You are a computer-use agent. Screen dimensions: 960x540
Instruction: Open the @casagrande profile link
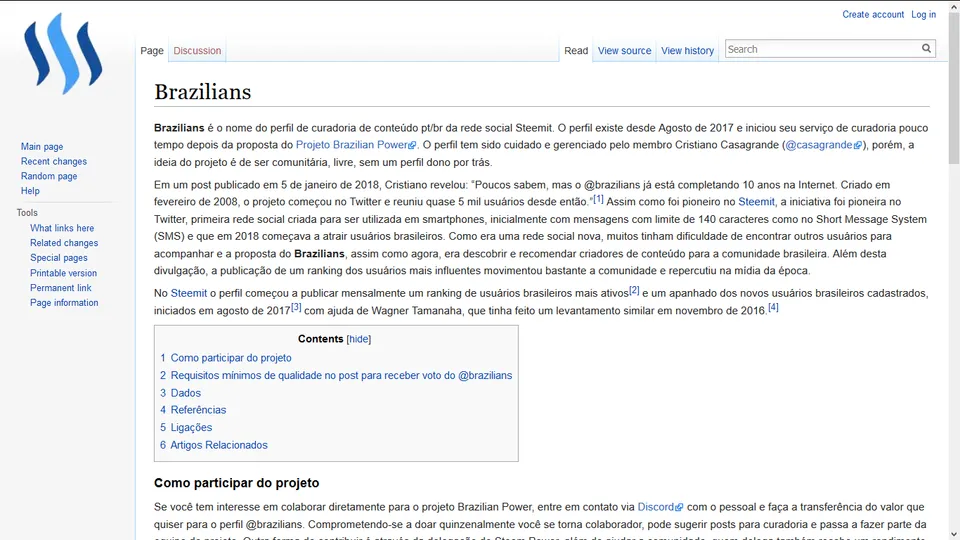(823, 145)
